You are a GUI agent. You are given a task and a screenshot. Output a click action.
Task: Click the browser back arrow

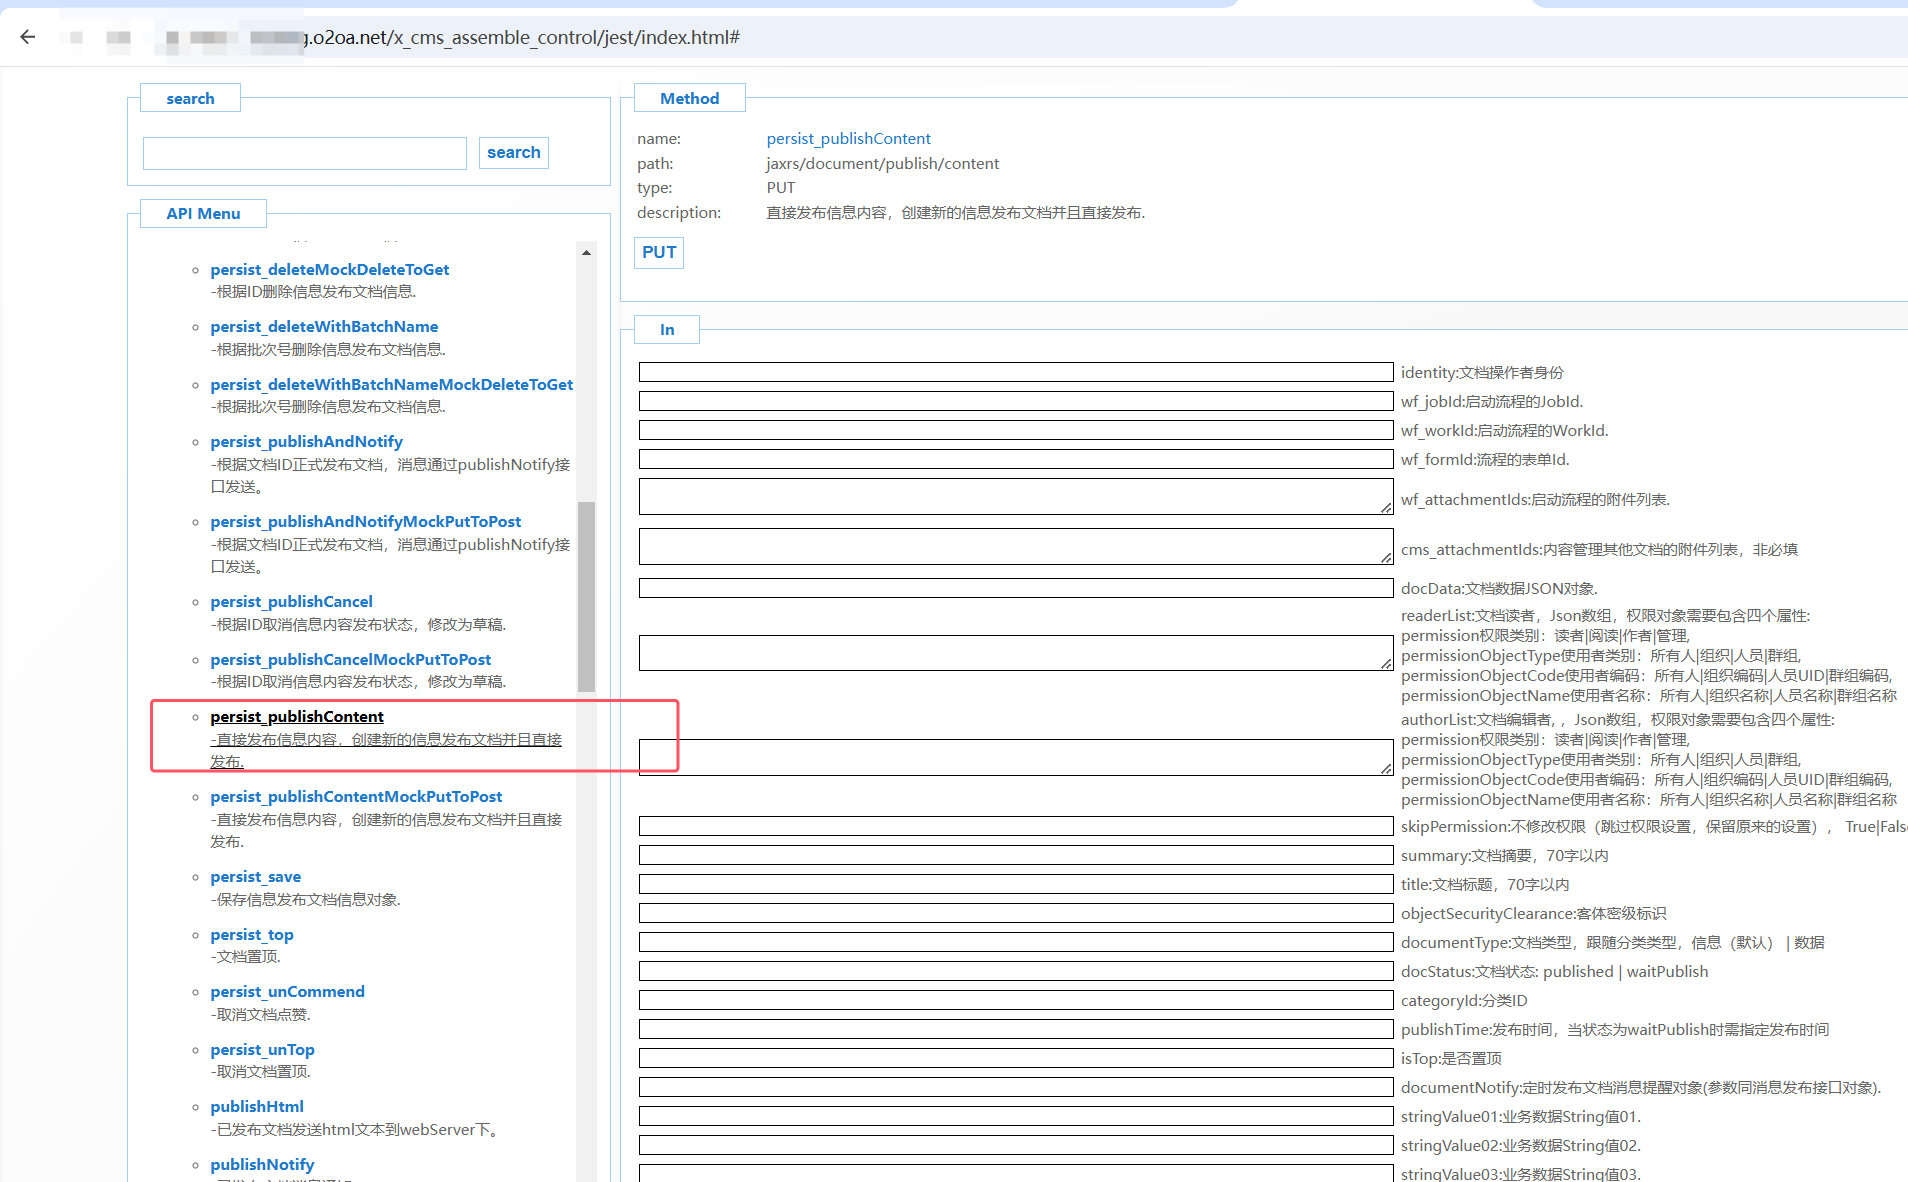point(28,37)
